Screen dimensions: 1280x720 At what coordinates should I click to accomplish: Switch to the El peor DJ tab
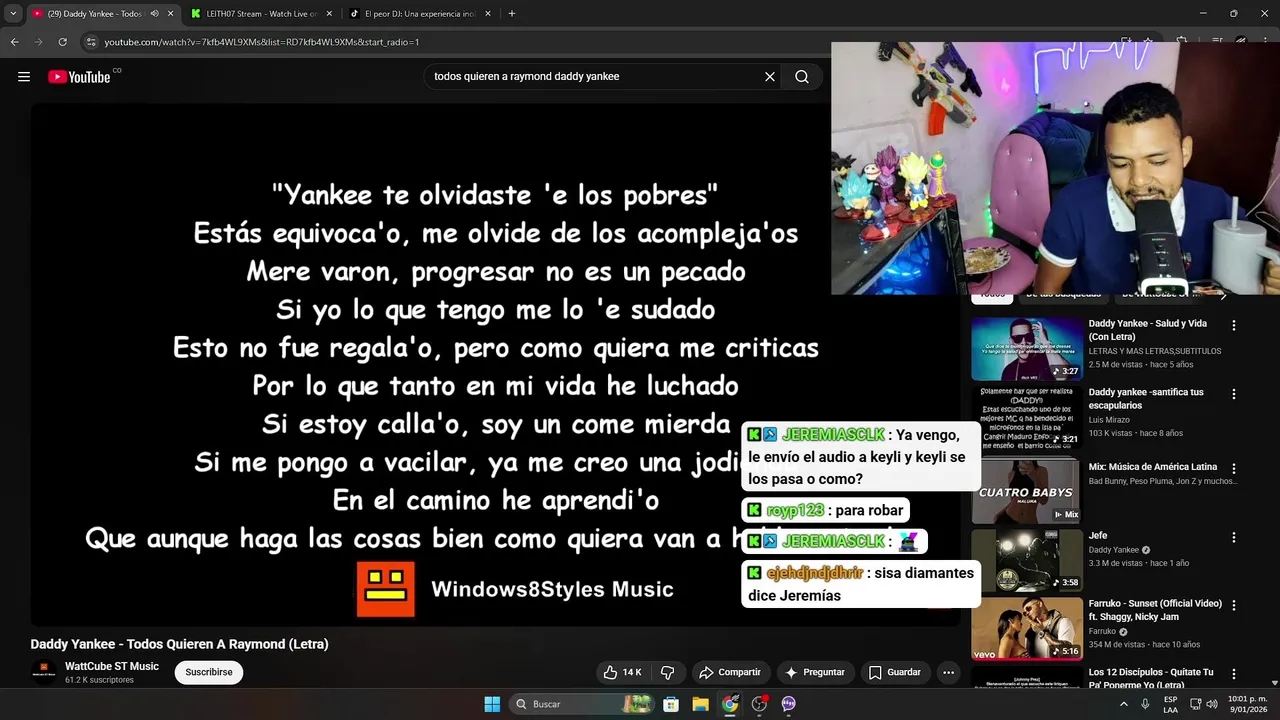[x=420, y=14]
